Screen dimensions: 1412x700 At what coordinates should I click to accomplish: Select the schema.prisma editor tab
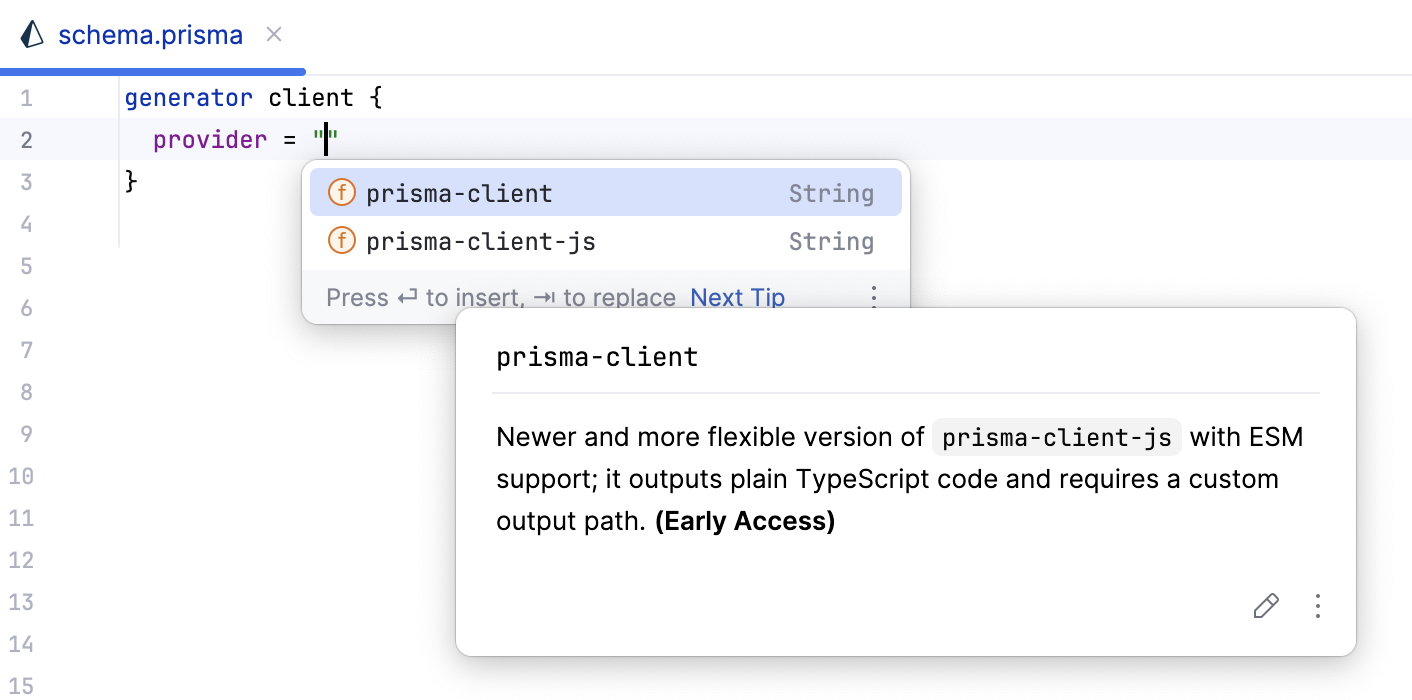[x=150, y=34]
